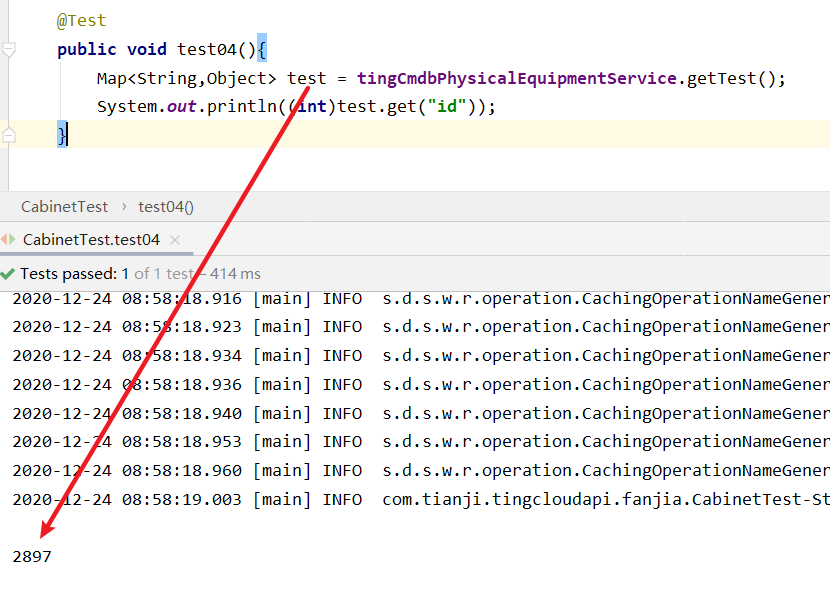
Task: Click the output value 2897
Action: 32,557
